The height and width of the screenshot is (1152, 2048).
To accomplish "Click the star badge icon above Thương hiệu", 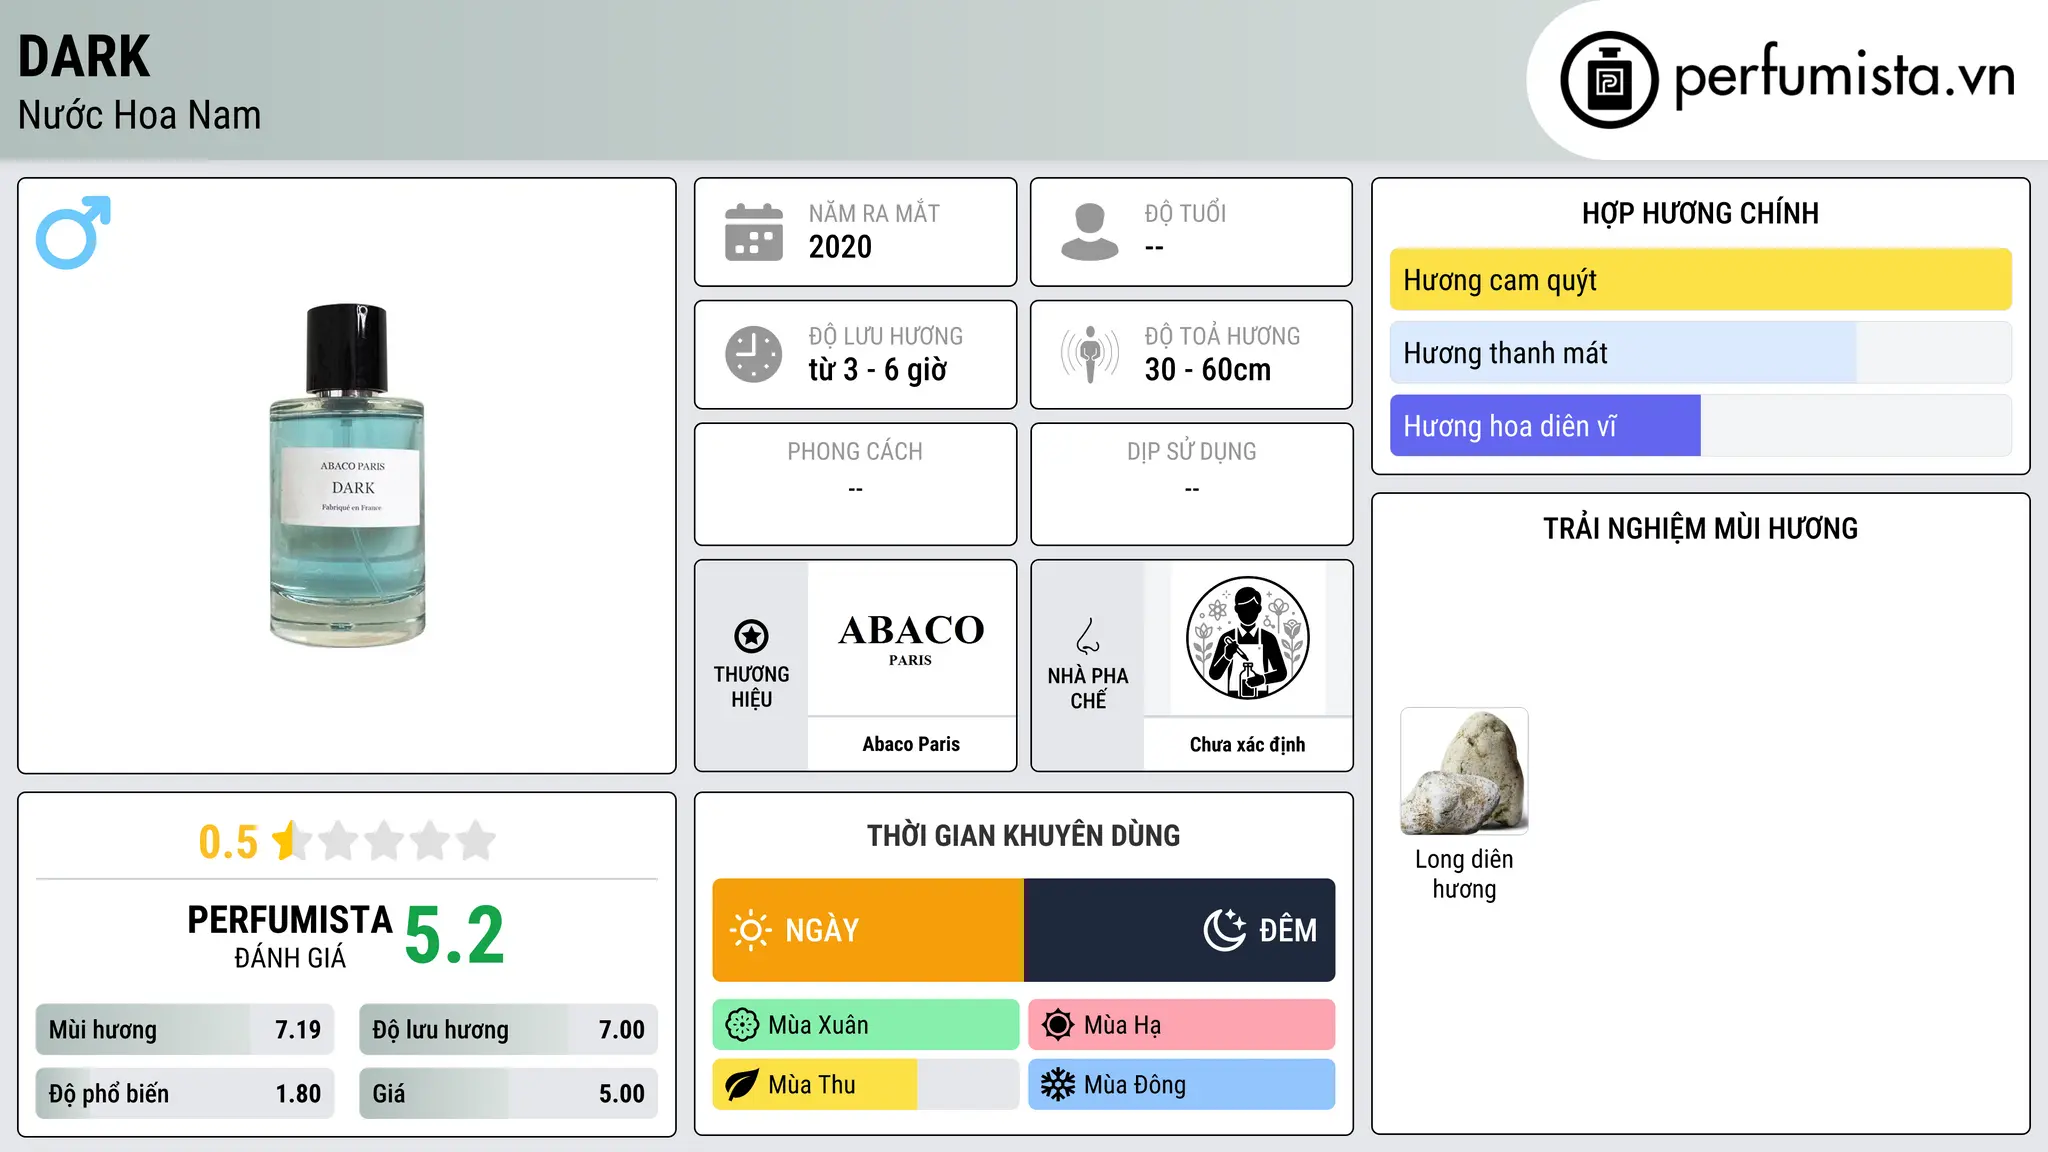I will click(x=751, y=636).
